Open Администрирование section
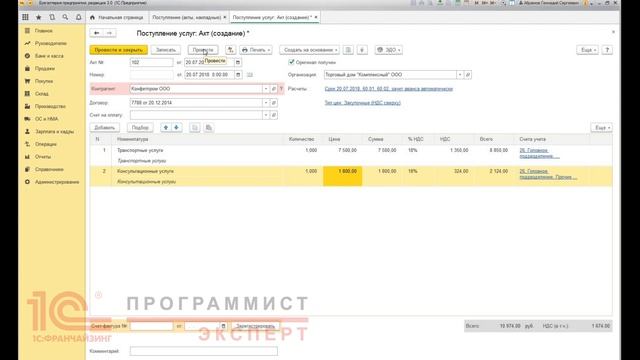 [57, 182]
